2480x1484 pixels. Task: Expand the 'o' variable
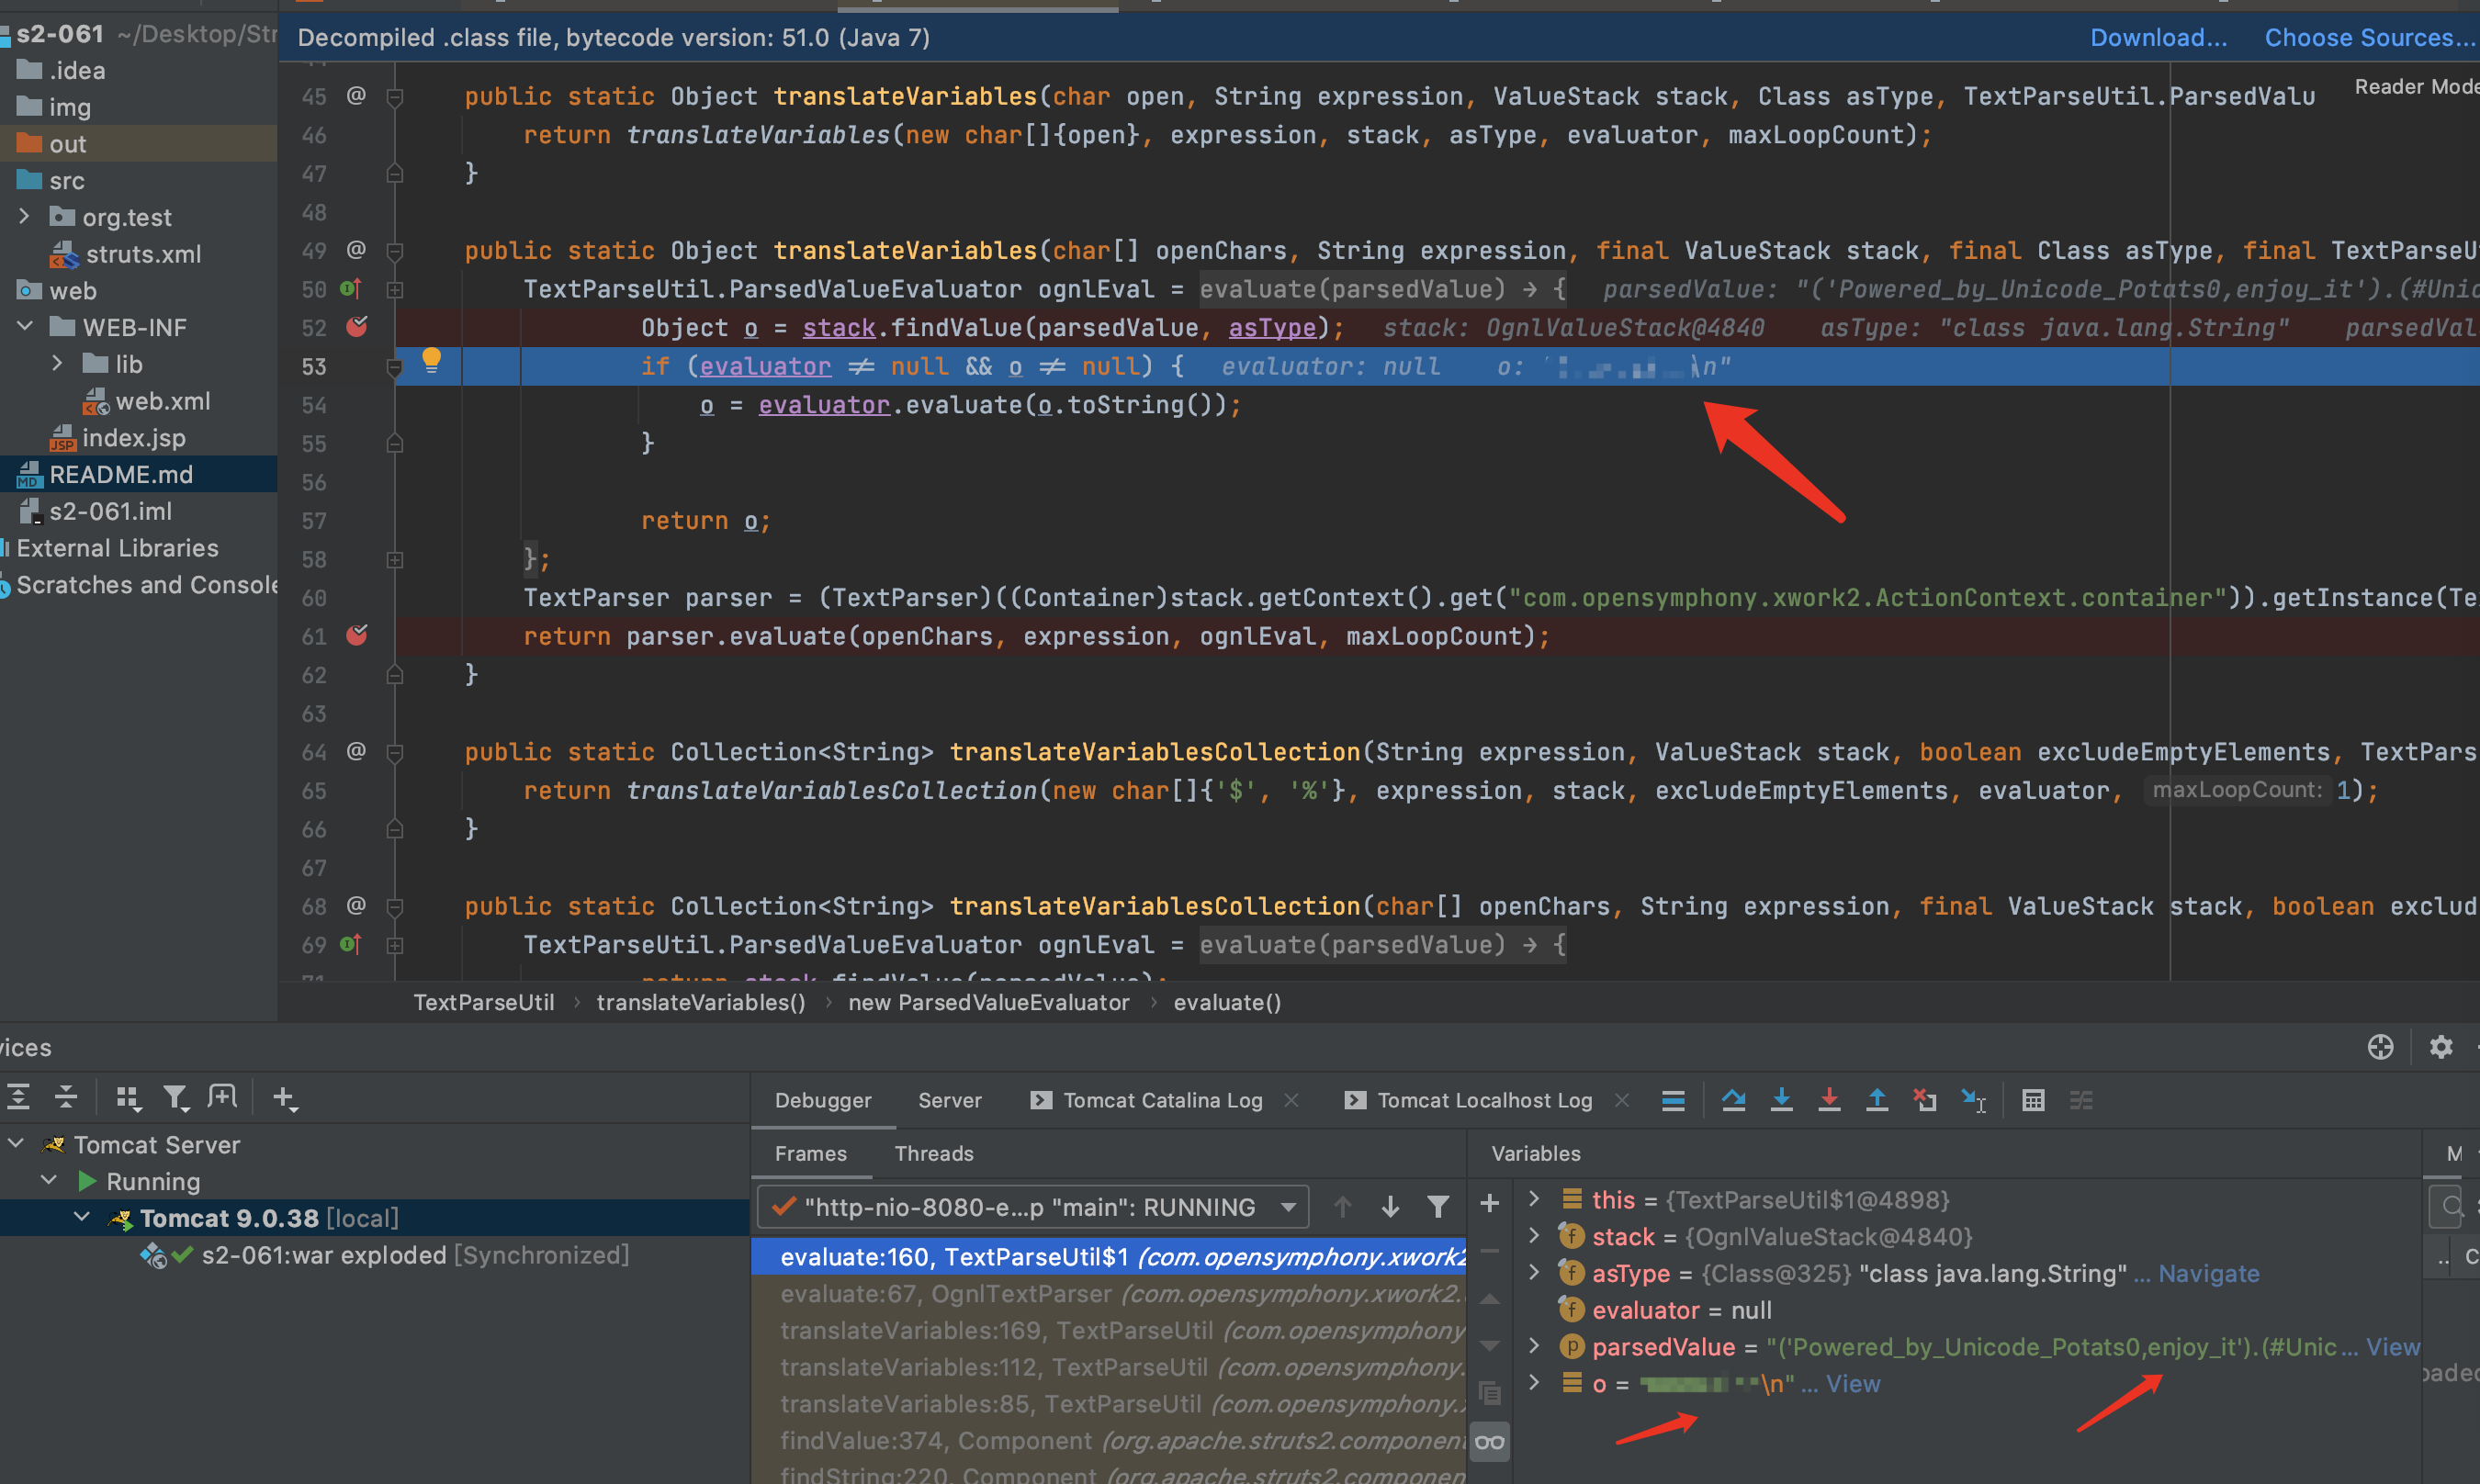[x=1534, y=1382]
